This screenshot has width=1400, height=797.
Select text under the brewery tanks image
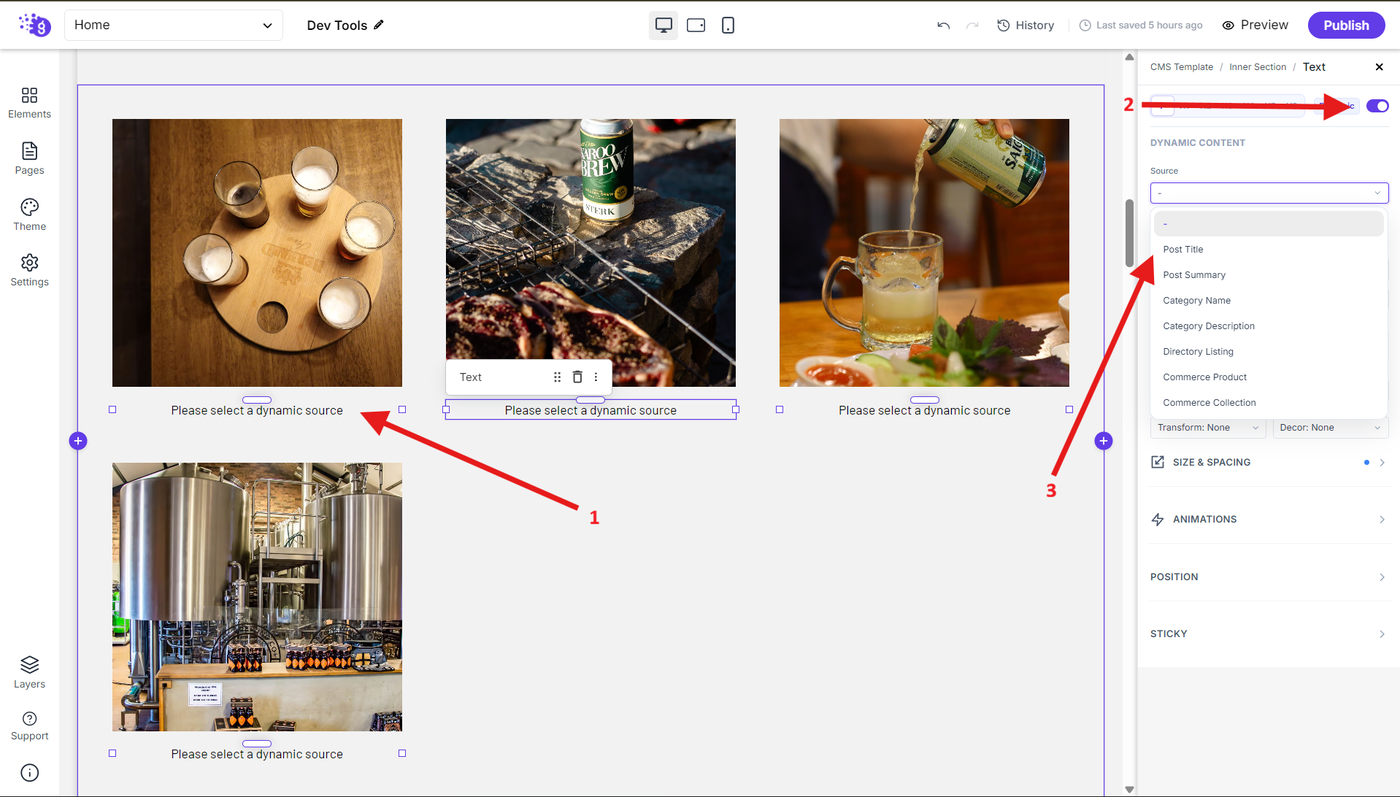point(257,754)
